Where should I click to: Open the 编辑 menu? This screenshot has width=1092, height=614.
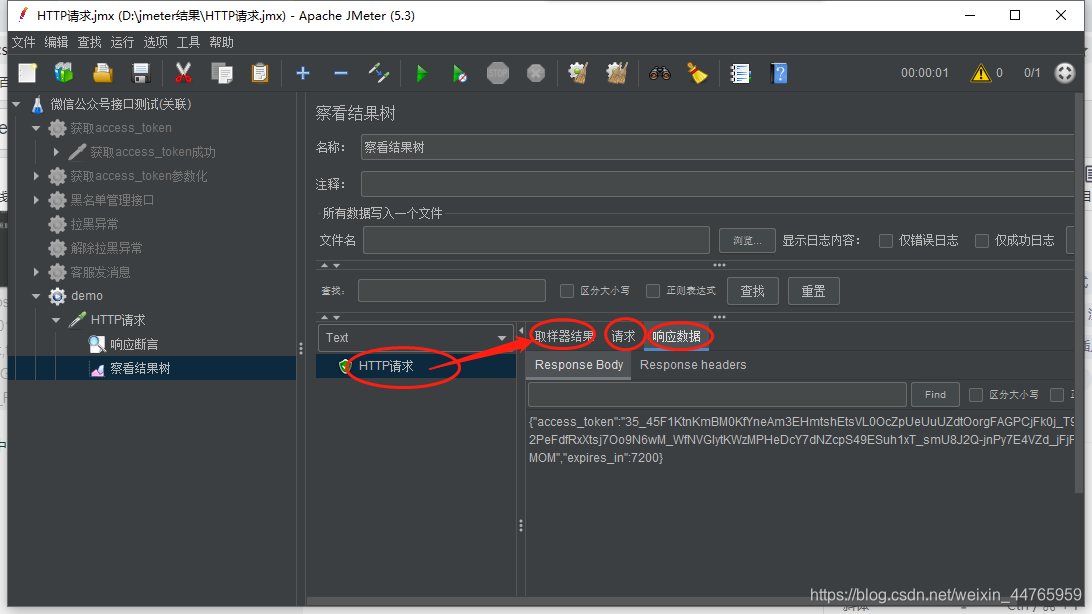click(56, 42)
